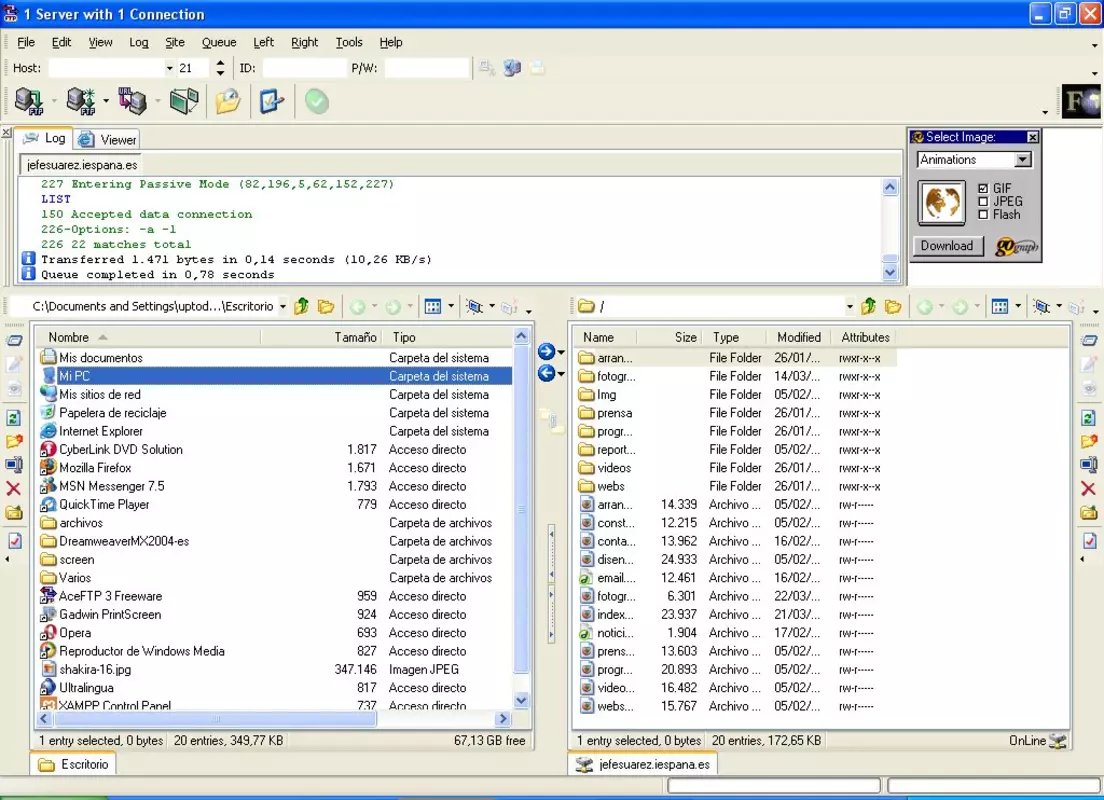Click the remote pane filter monitor icon

point(1041,306)
